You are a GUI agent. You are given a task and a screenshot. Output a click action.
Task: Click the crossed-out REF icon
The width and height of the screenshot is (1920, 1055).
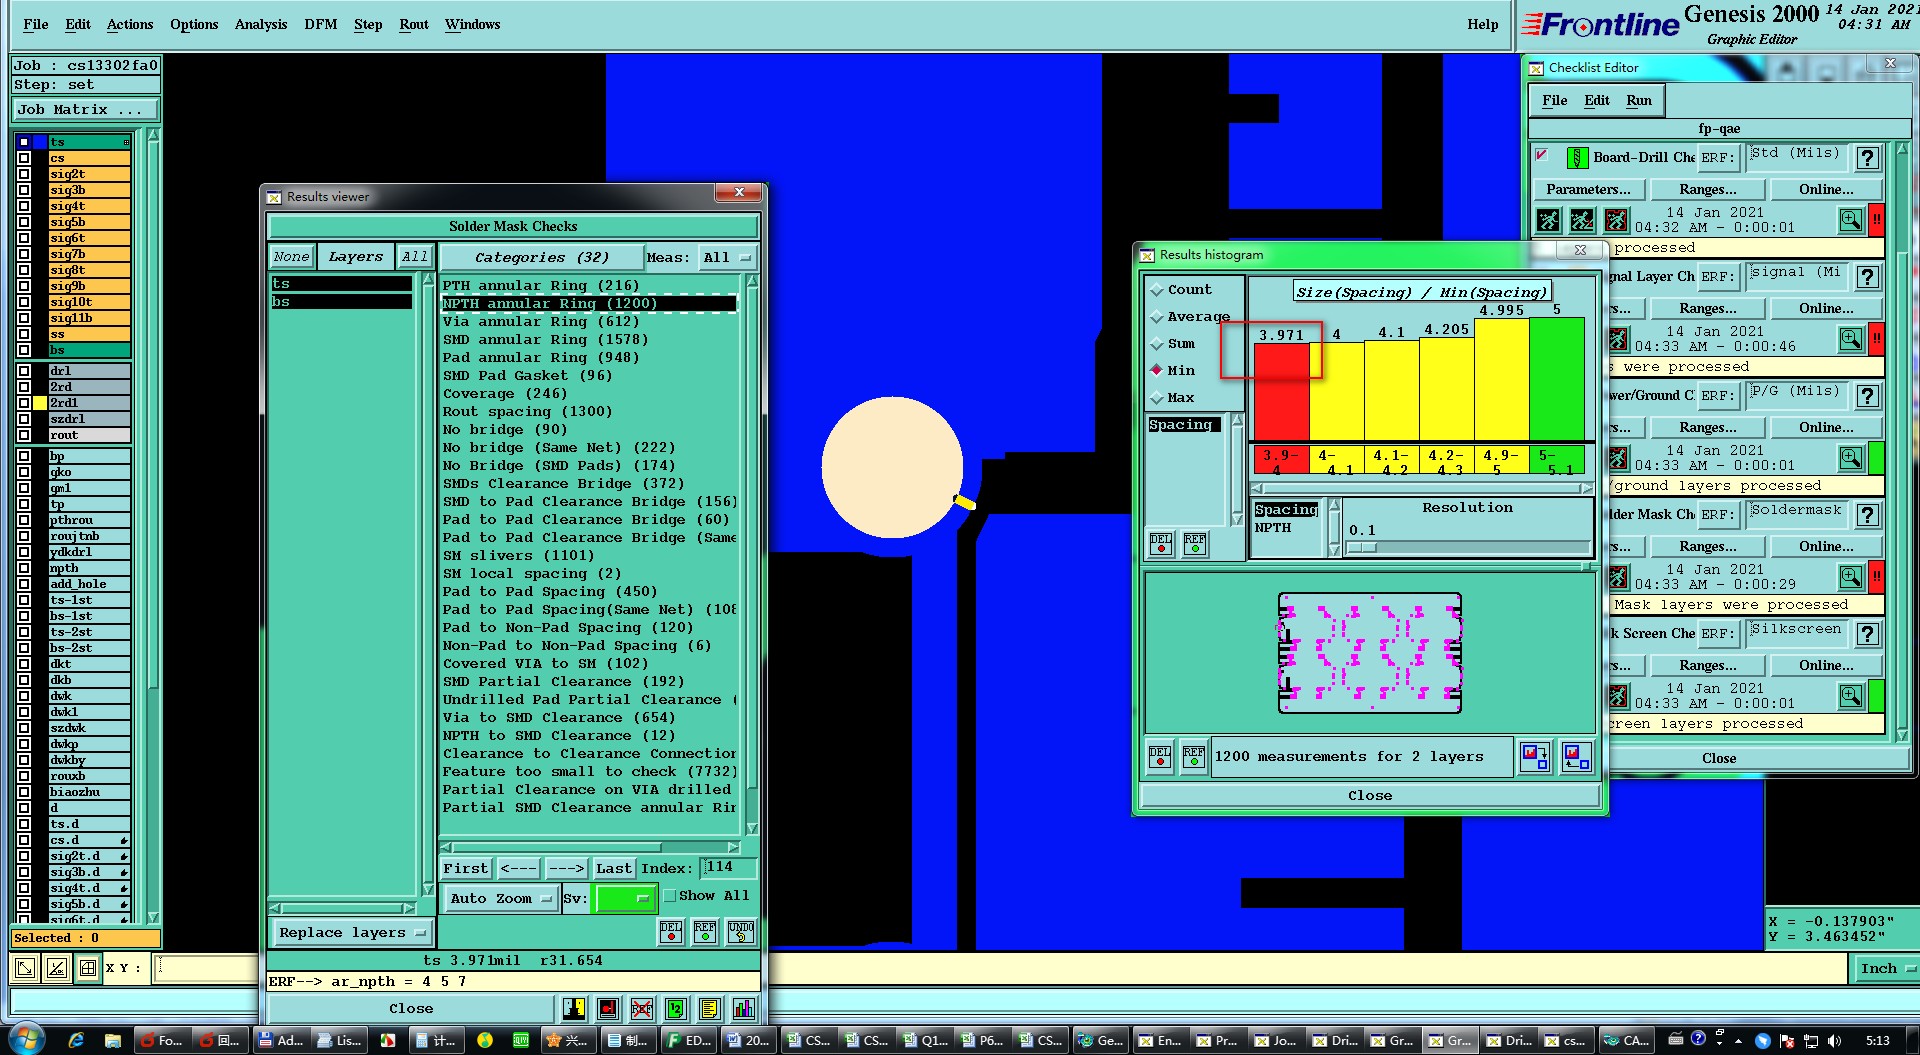coord(642,1008)
